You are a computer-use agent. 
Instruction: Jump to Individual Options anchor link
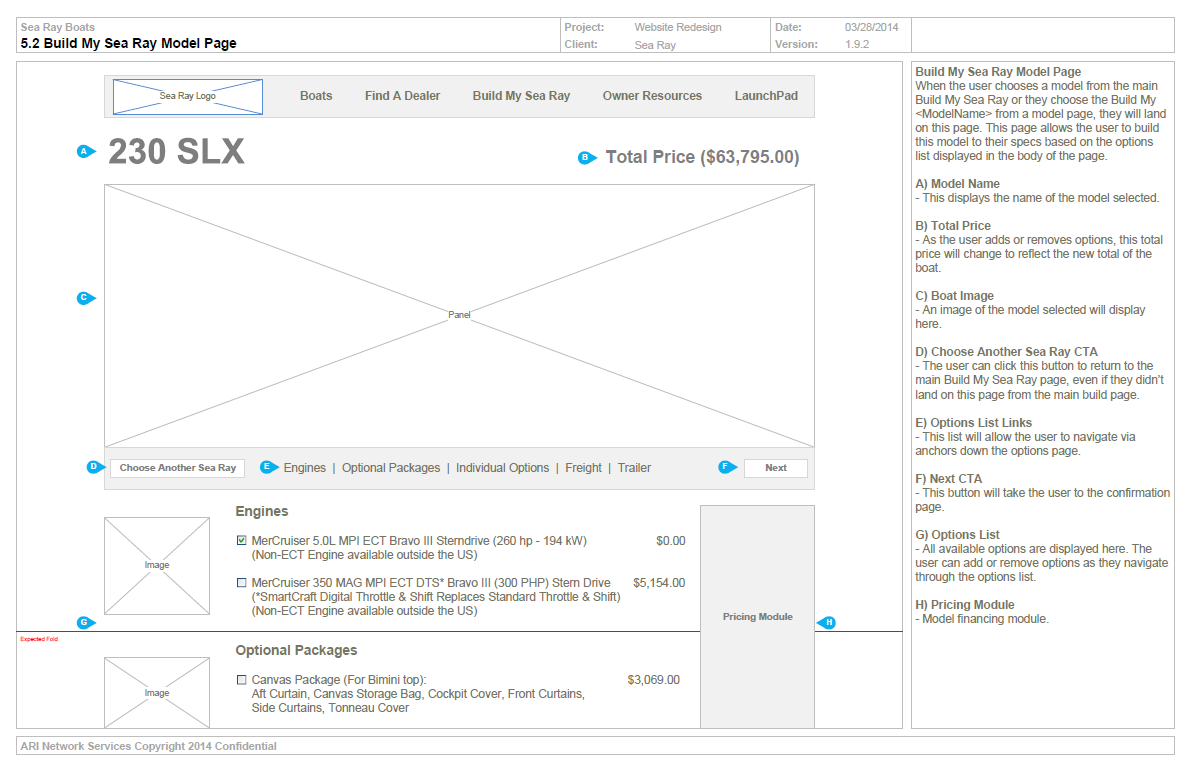point(503,468)
